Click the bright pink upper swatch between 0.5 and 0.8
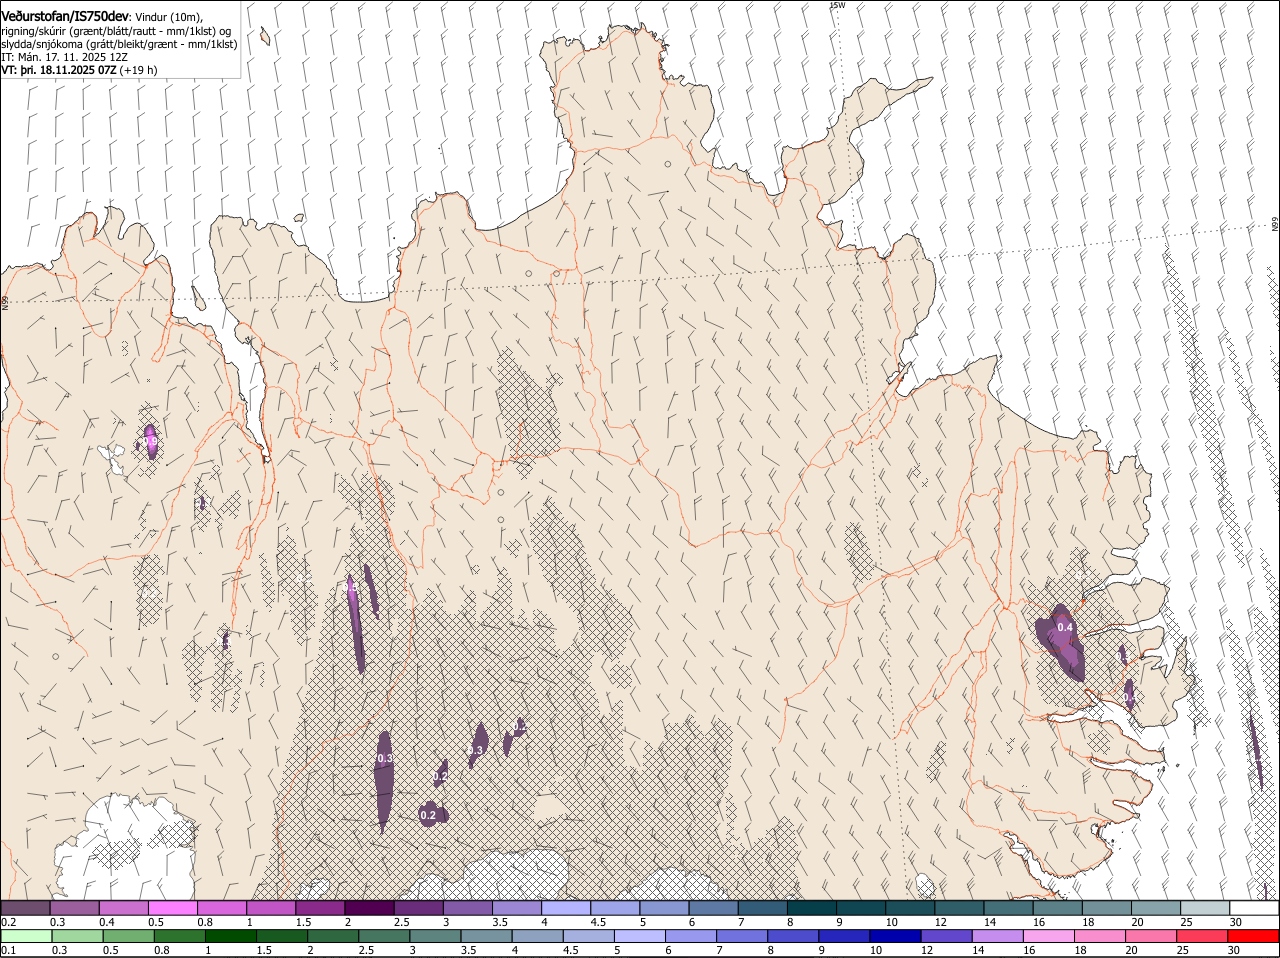The height and width of the screenshot is (958, 1280). pos(172,908)
